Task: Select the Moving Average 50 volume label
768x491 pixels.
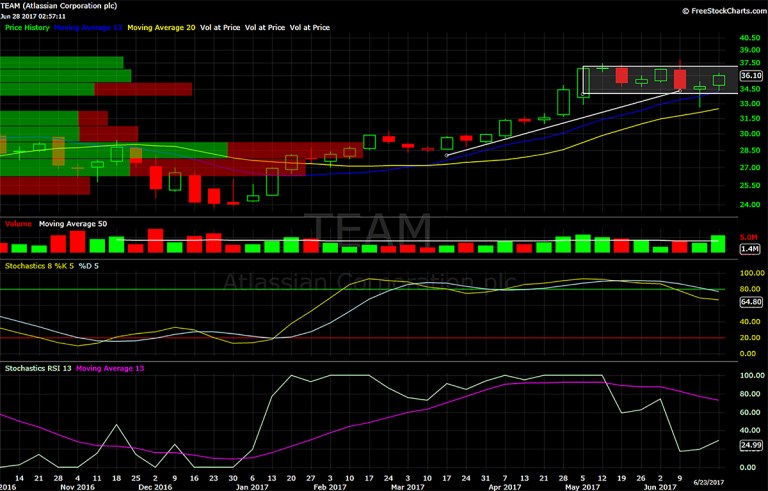Action: point(73,224)
